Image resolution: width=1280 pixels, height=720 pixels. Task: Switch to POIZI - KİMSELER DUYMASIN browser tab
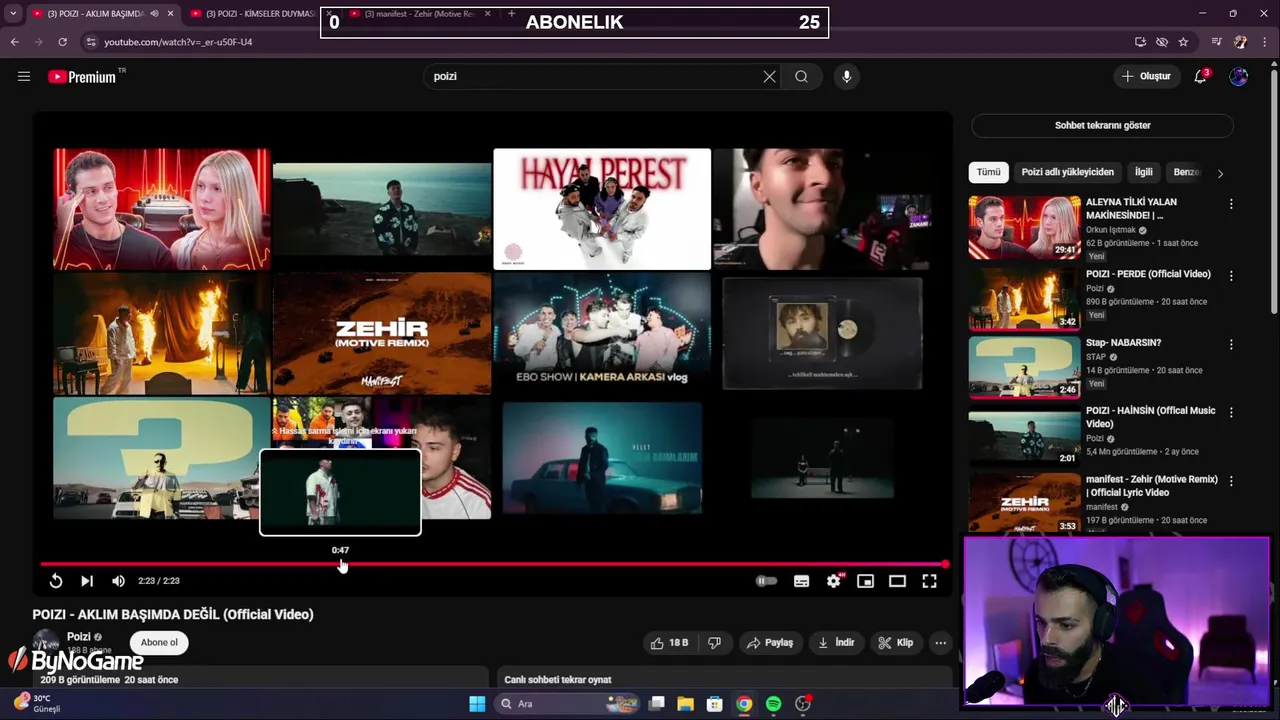pyautogui.click(x=258, y=14)
